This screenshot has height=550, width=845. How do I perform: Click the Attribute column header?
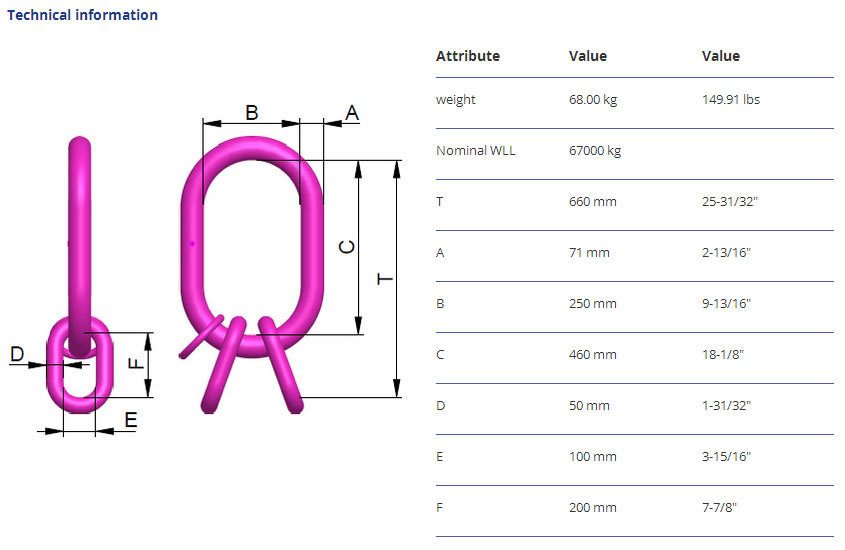coord(468,56)
